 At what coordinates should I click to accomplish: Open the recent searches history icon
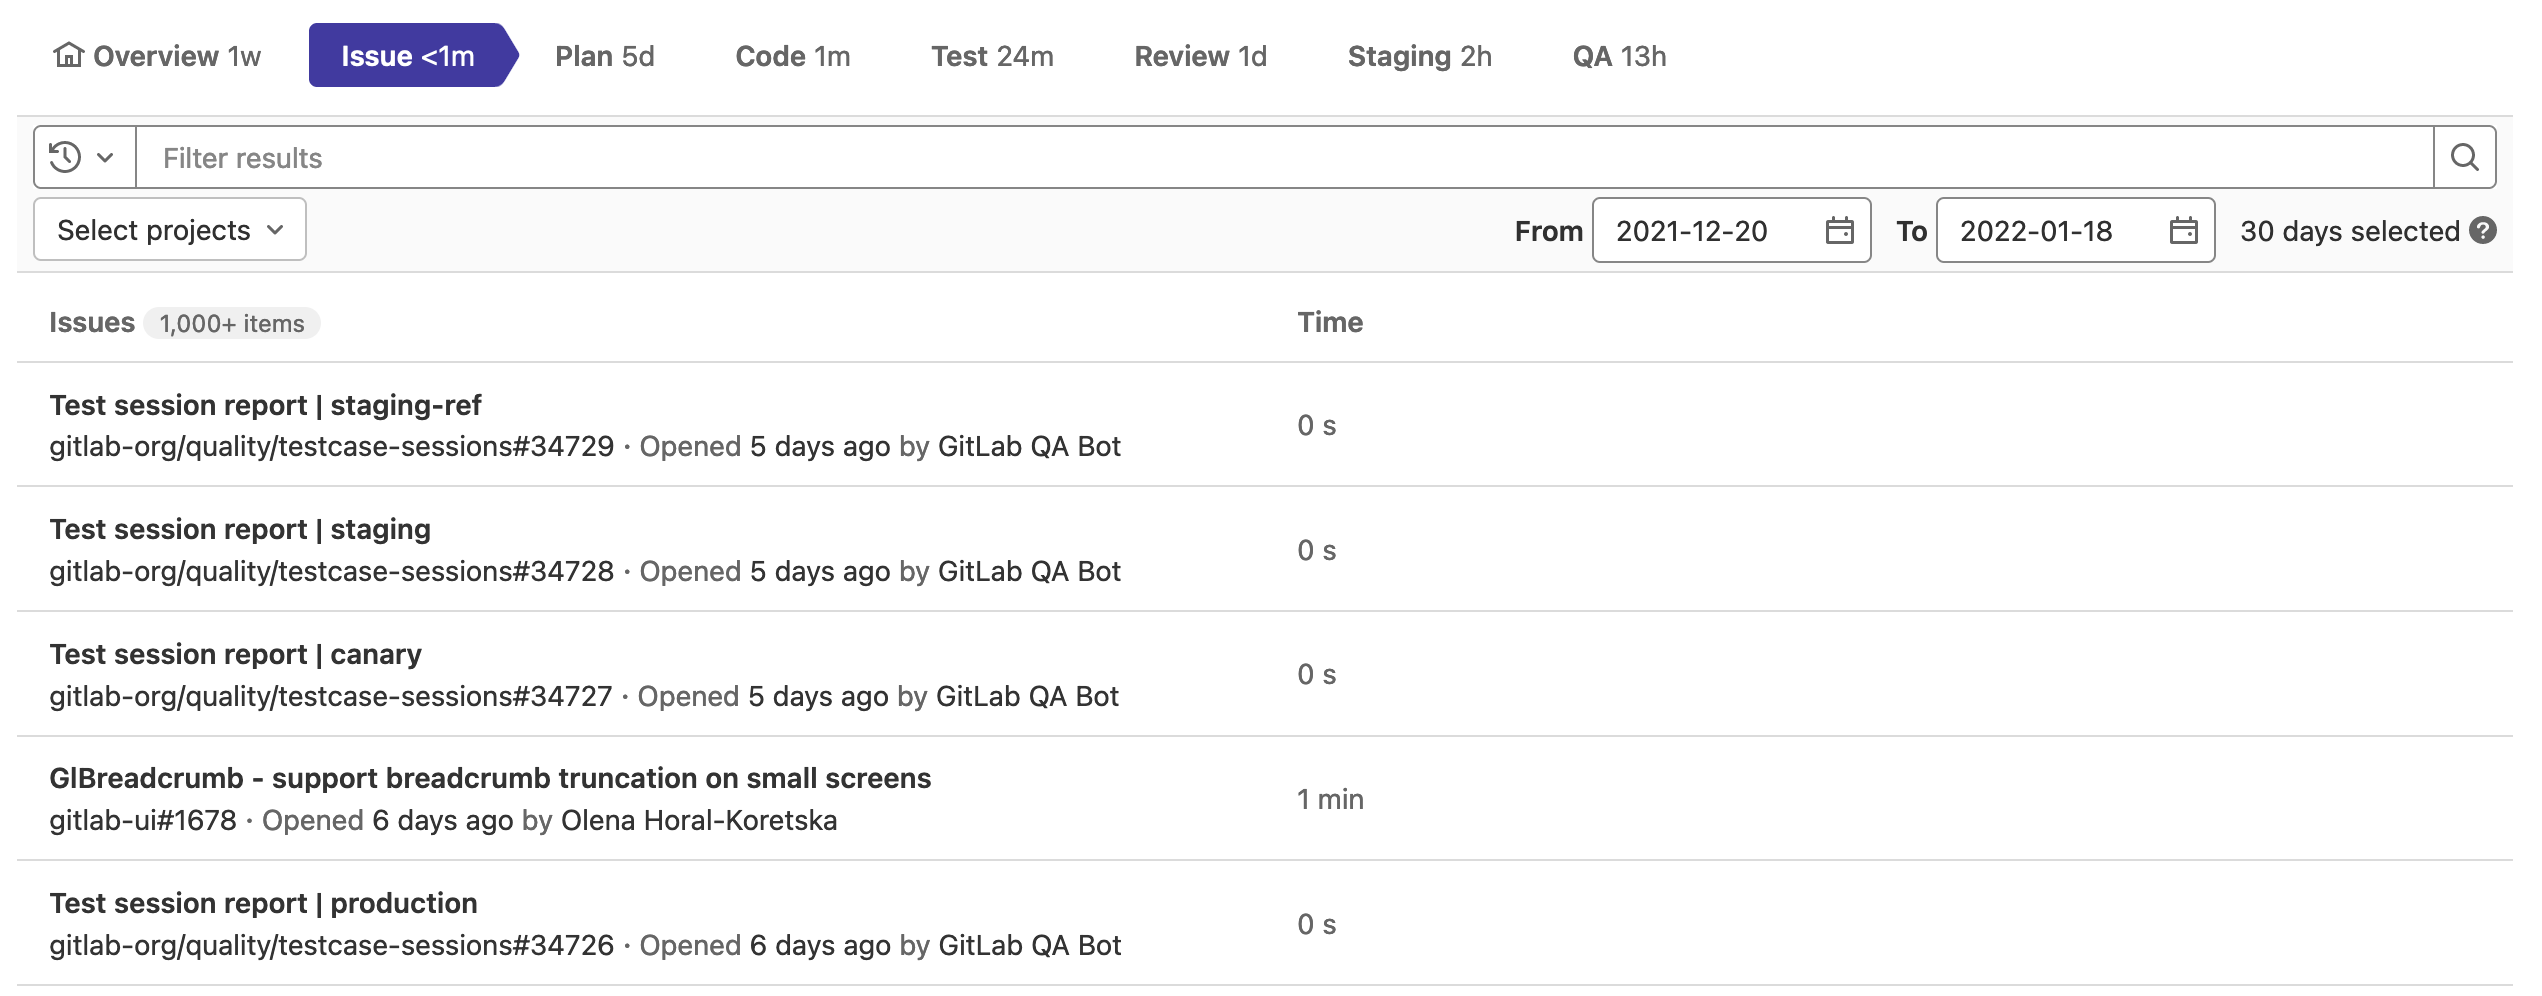point(63,157)
